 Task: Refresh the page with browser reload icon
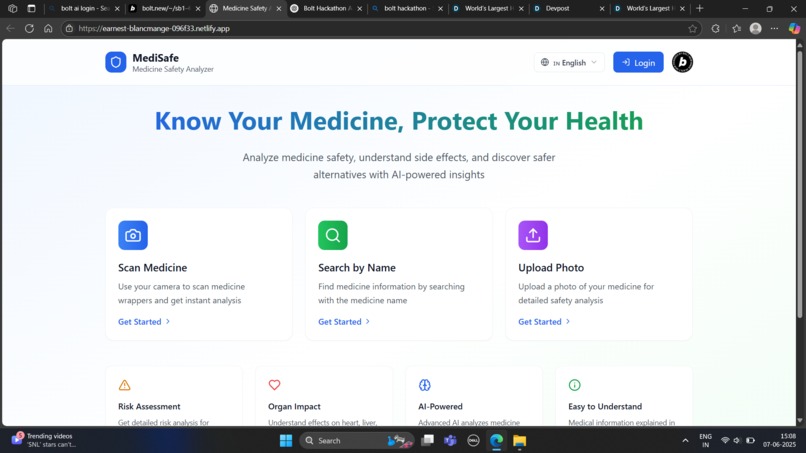coord(29,28)
